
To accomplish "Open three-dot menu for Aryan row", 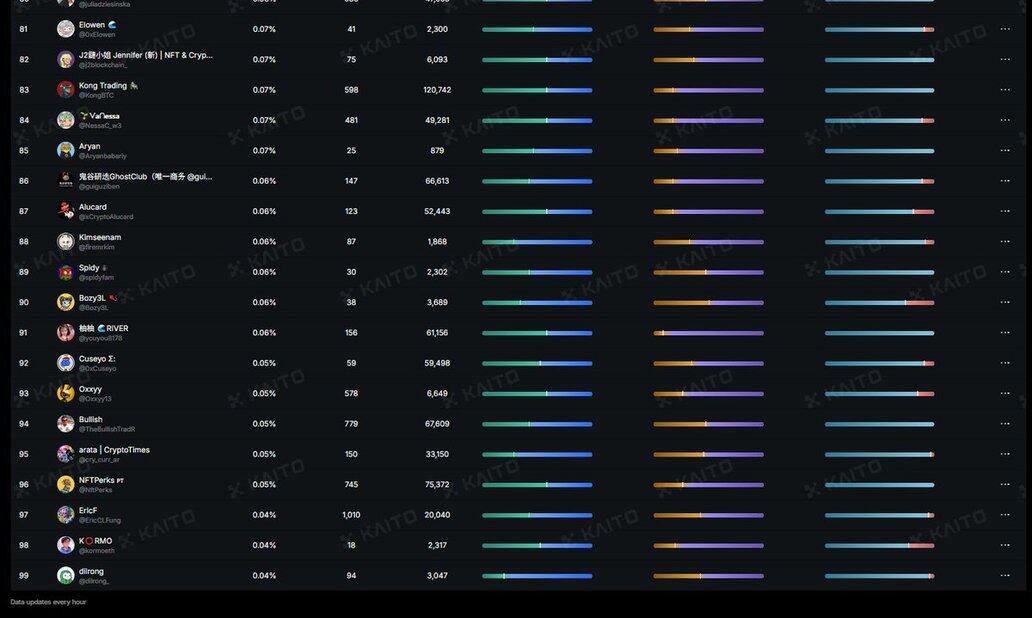I will tap(1005, 151).
